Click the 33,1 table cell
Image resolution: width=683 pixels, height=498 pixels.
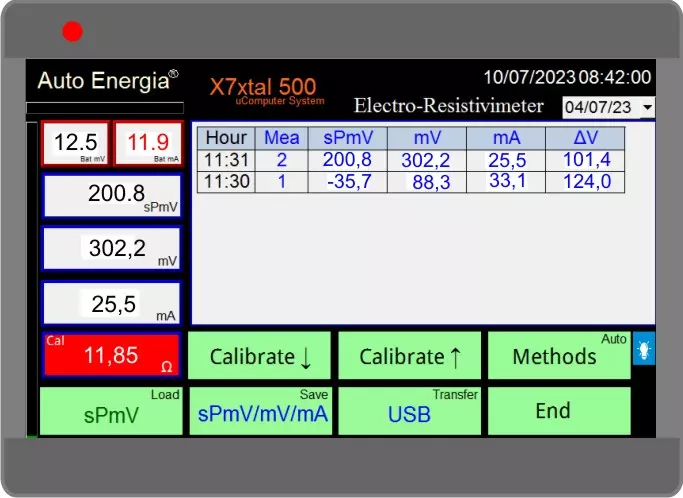pyautogui.click(x=506, y=182)
